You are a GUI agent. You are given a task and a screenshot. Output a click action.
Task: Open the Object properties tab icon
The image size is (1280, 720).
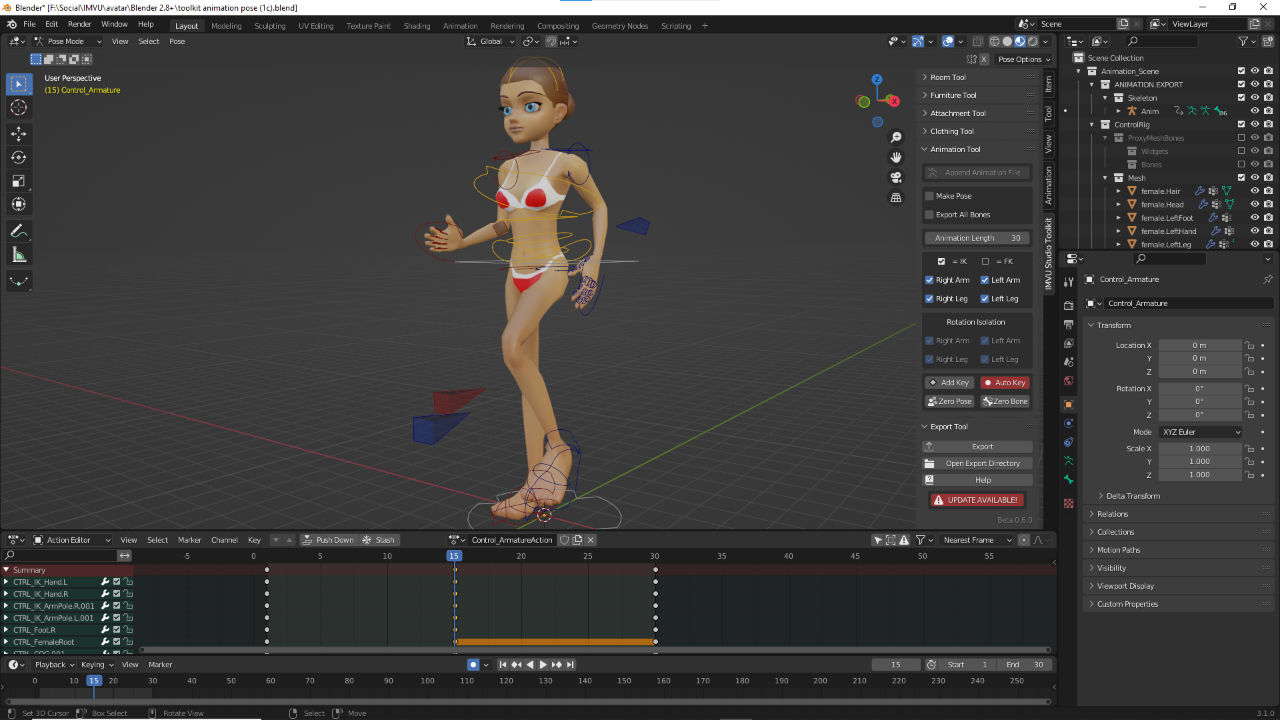pyautogui.click(x=1068, y=404)
